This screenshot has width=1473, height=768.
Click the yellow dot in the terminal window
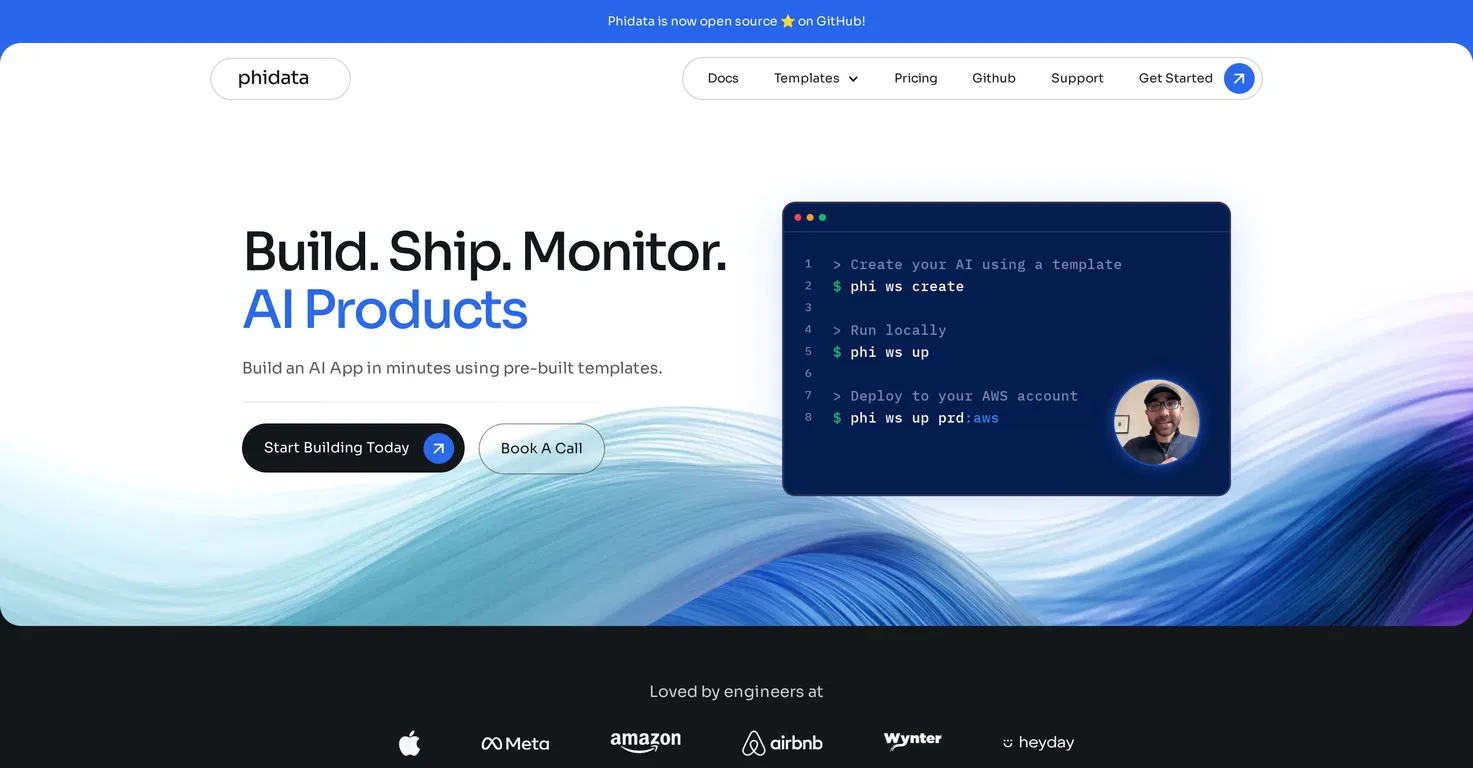(x=810, y=217)
